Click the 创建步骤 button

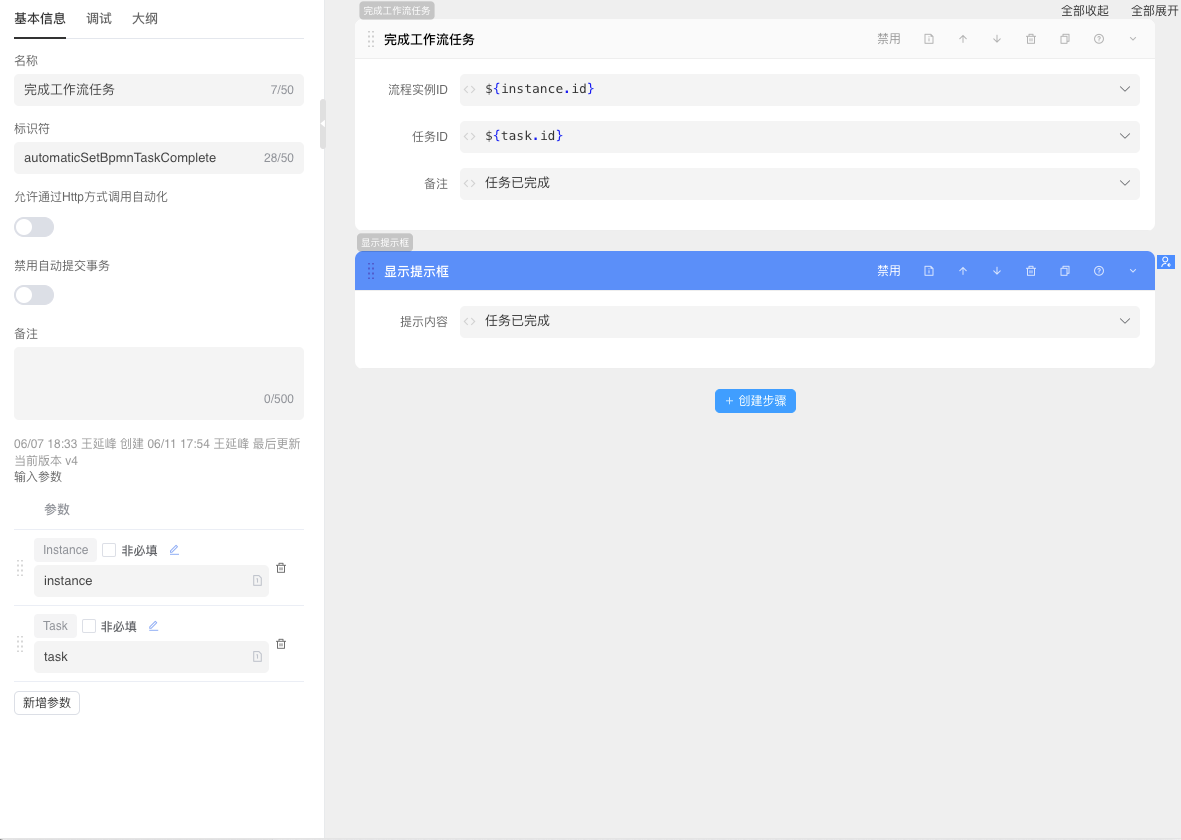point(755,401)
